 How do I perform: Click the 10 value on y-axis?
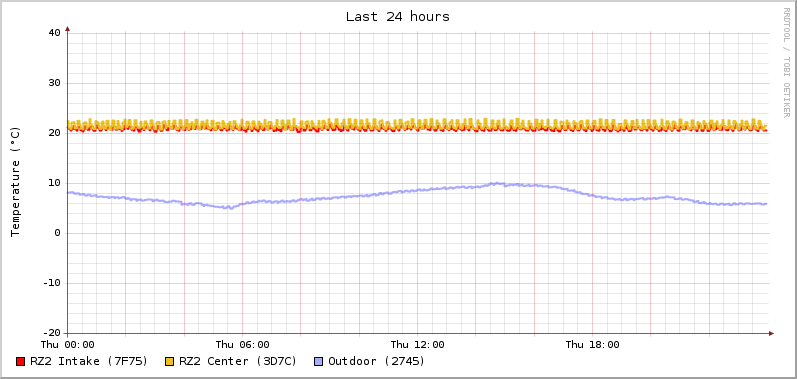click(54, 183)
